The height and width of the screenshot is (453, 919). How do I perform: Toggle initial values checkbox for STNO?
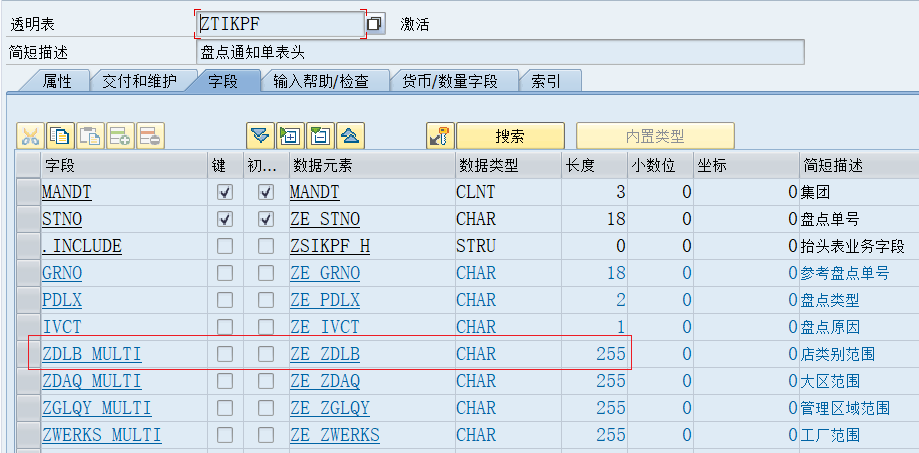[267, 219]
